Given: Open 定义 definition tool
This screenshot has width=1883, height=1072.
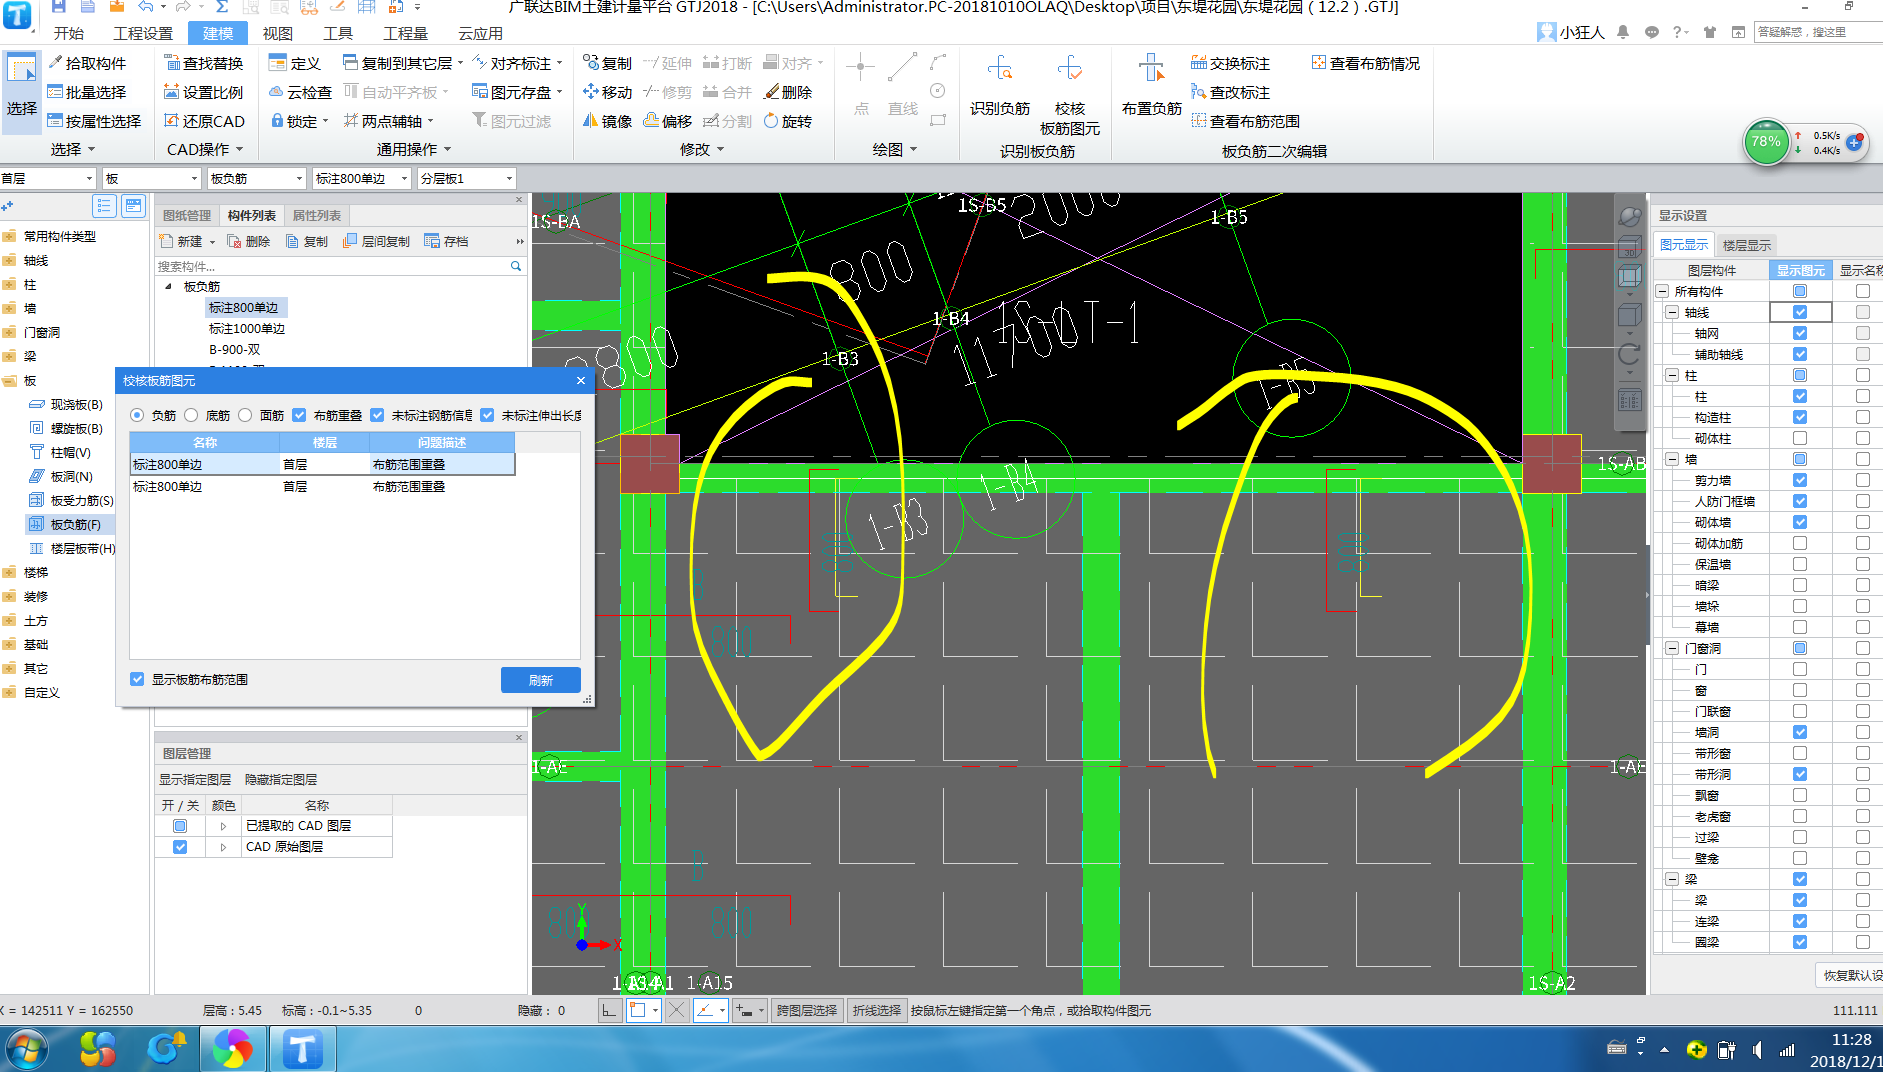Looking at the screenshot, I should [295, 63].
